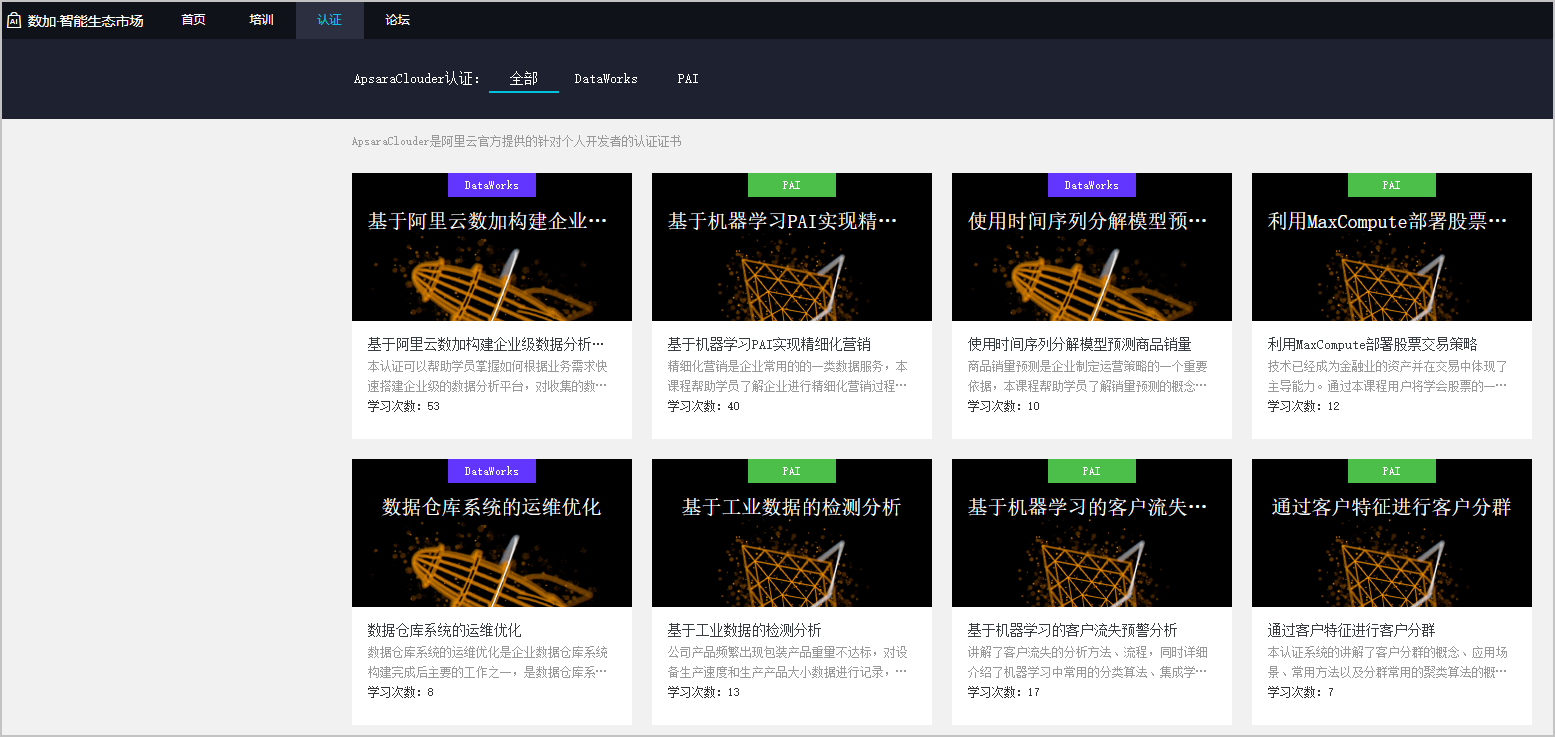Open 基于机器学习的客户流失 banner image
This screenshot has width=1555, height=737.
(x=1092, y=533)
